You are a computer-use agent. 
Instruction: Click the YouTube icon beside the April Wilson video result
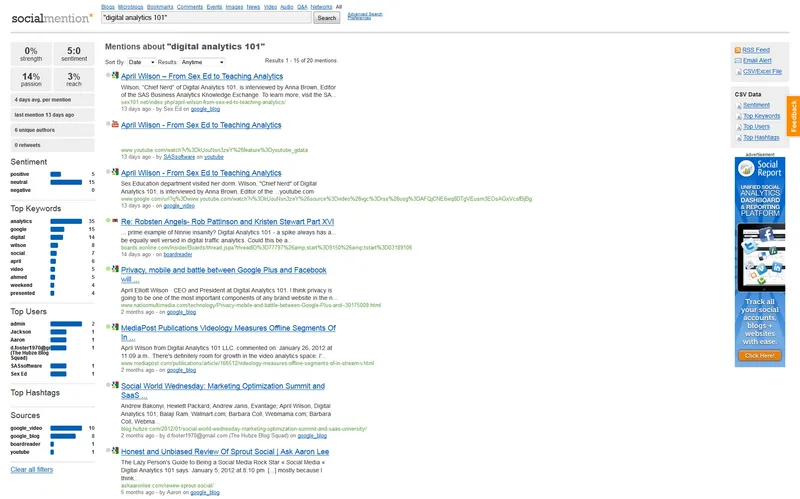coord(115,124)
